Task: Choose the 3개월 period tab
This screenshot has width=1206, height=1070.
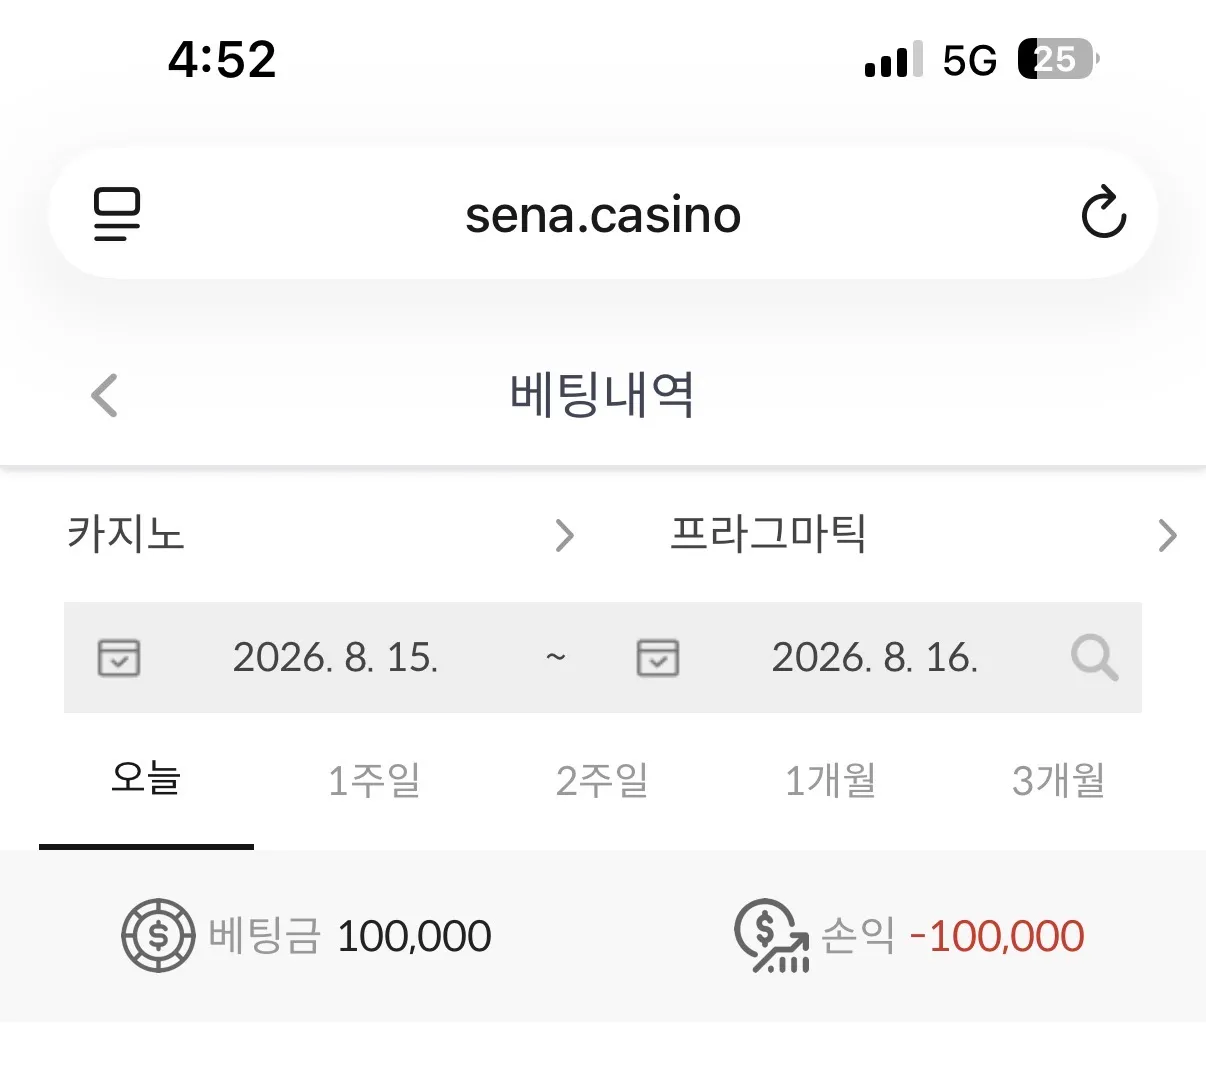Action: [x=1058, y=780]
